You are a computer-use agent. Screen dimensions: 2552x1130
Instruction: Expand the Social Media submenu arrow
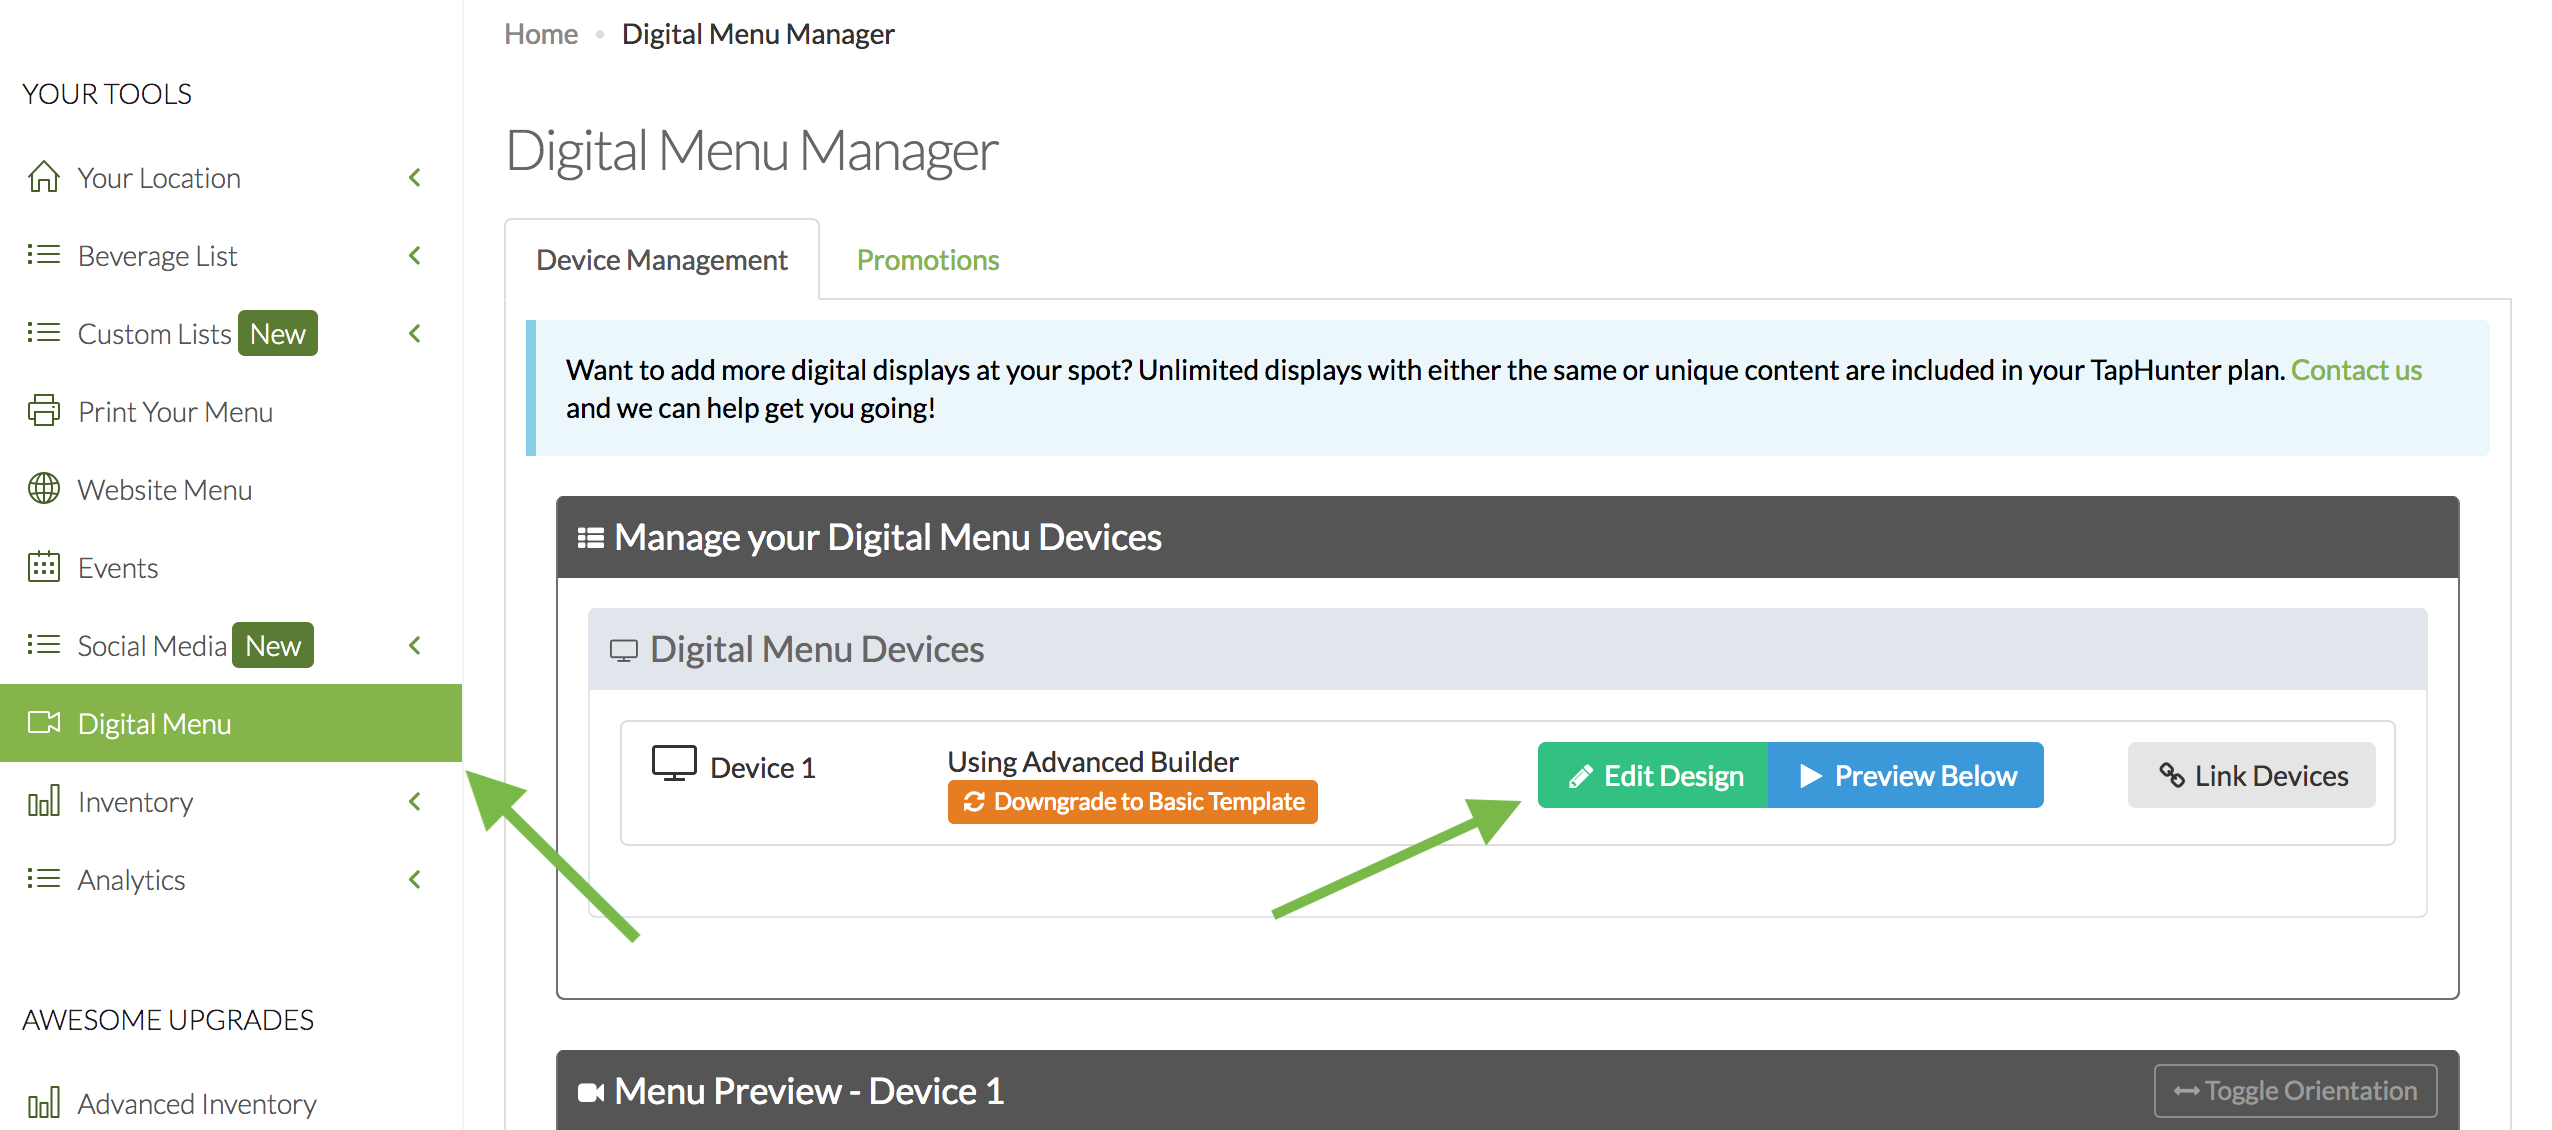pos(415,645)
